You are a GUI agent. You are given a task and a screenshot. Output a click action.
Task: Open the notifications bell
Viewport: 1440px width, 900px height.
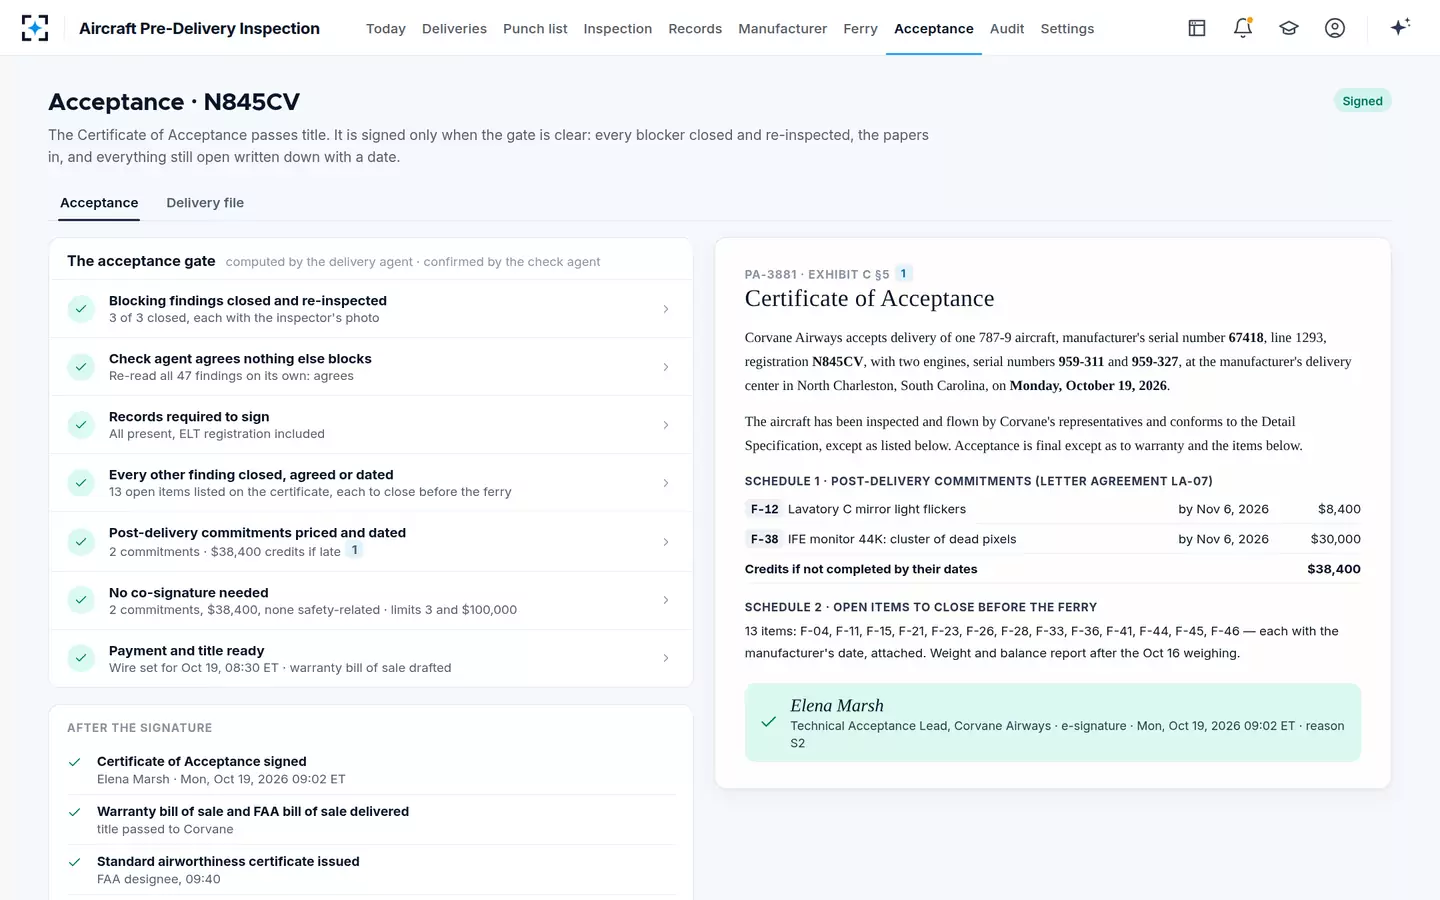pos(1243,28)
